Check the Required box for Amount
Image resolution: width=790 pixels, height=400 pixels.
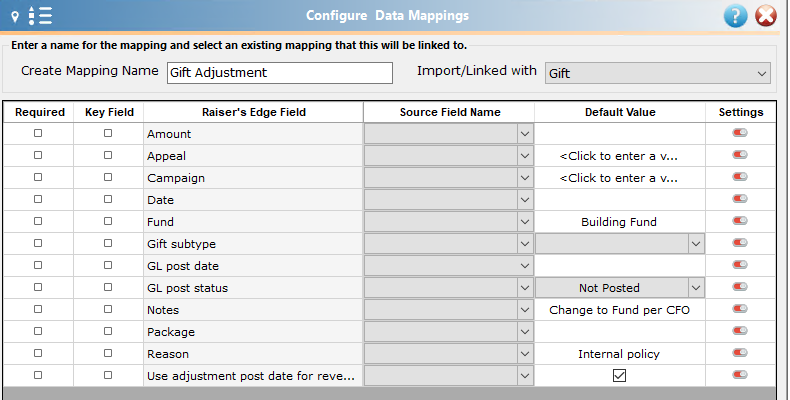pyautogui.click(x=38, y=133)
